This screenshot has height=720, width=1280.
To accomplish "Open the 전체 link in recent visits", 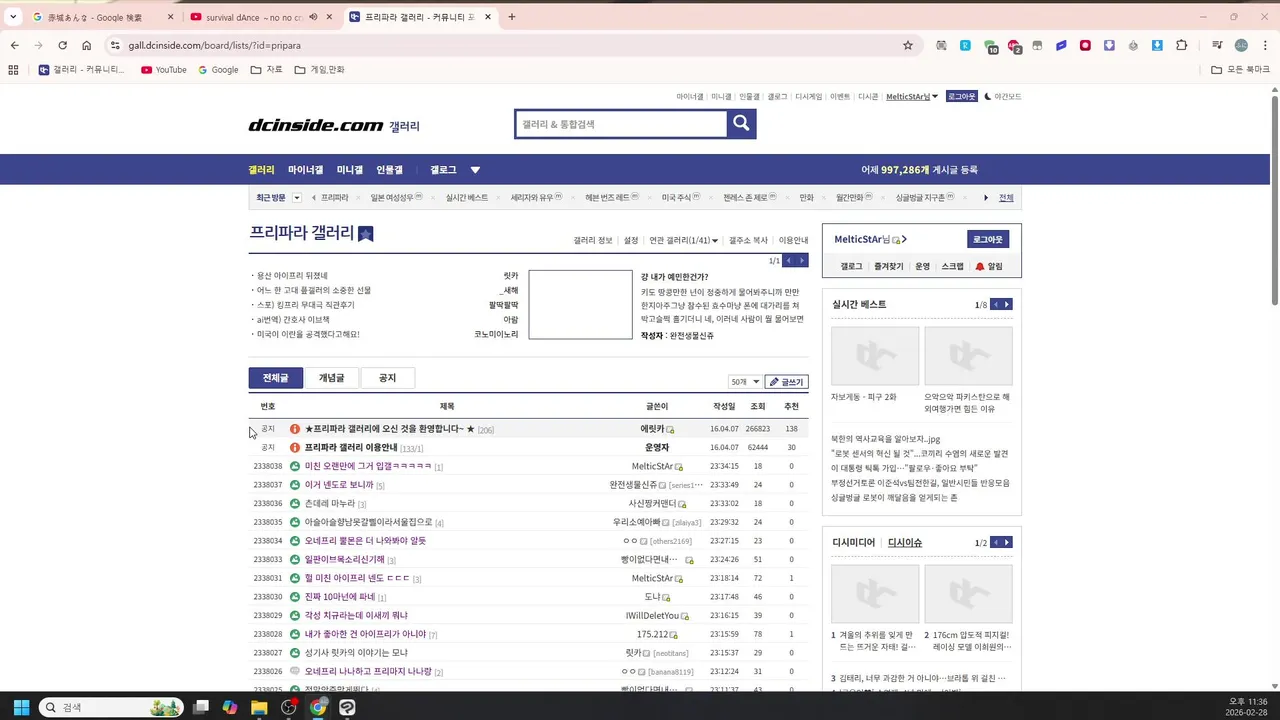I will pyautogui.click(x=1006, y=198).
